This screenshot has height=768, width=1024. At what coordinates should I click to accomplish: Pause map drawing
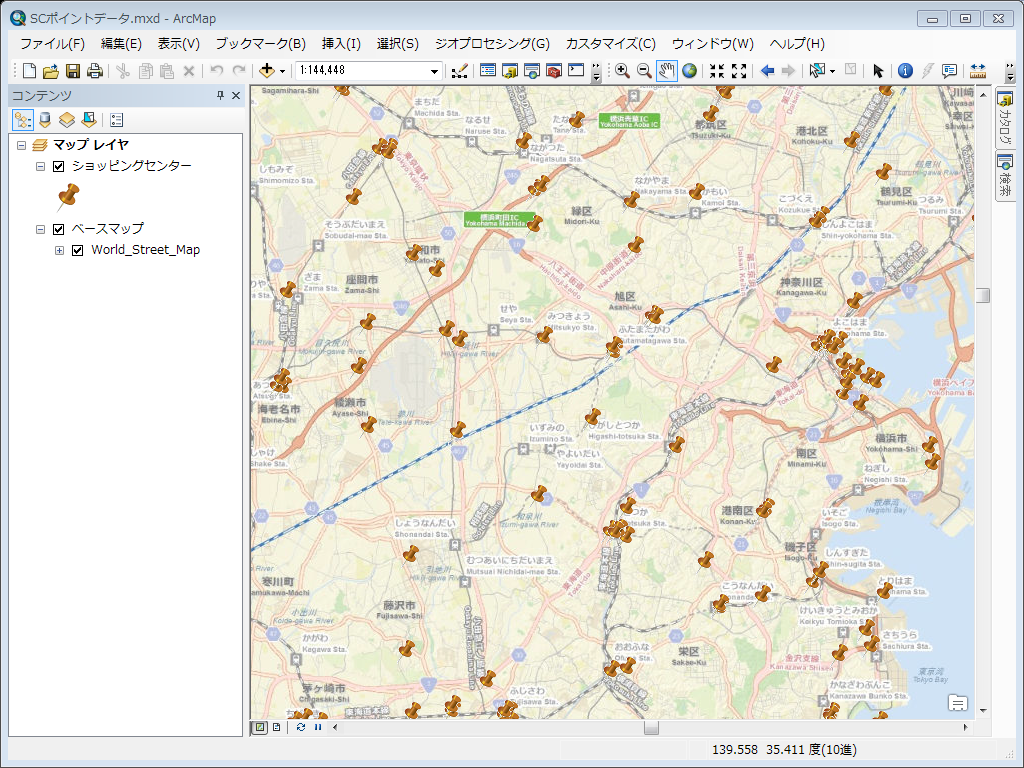[x=318, y=727]
